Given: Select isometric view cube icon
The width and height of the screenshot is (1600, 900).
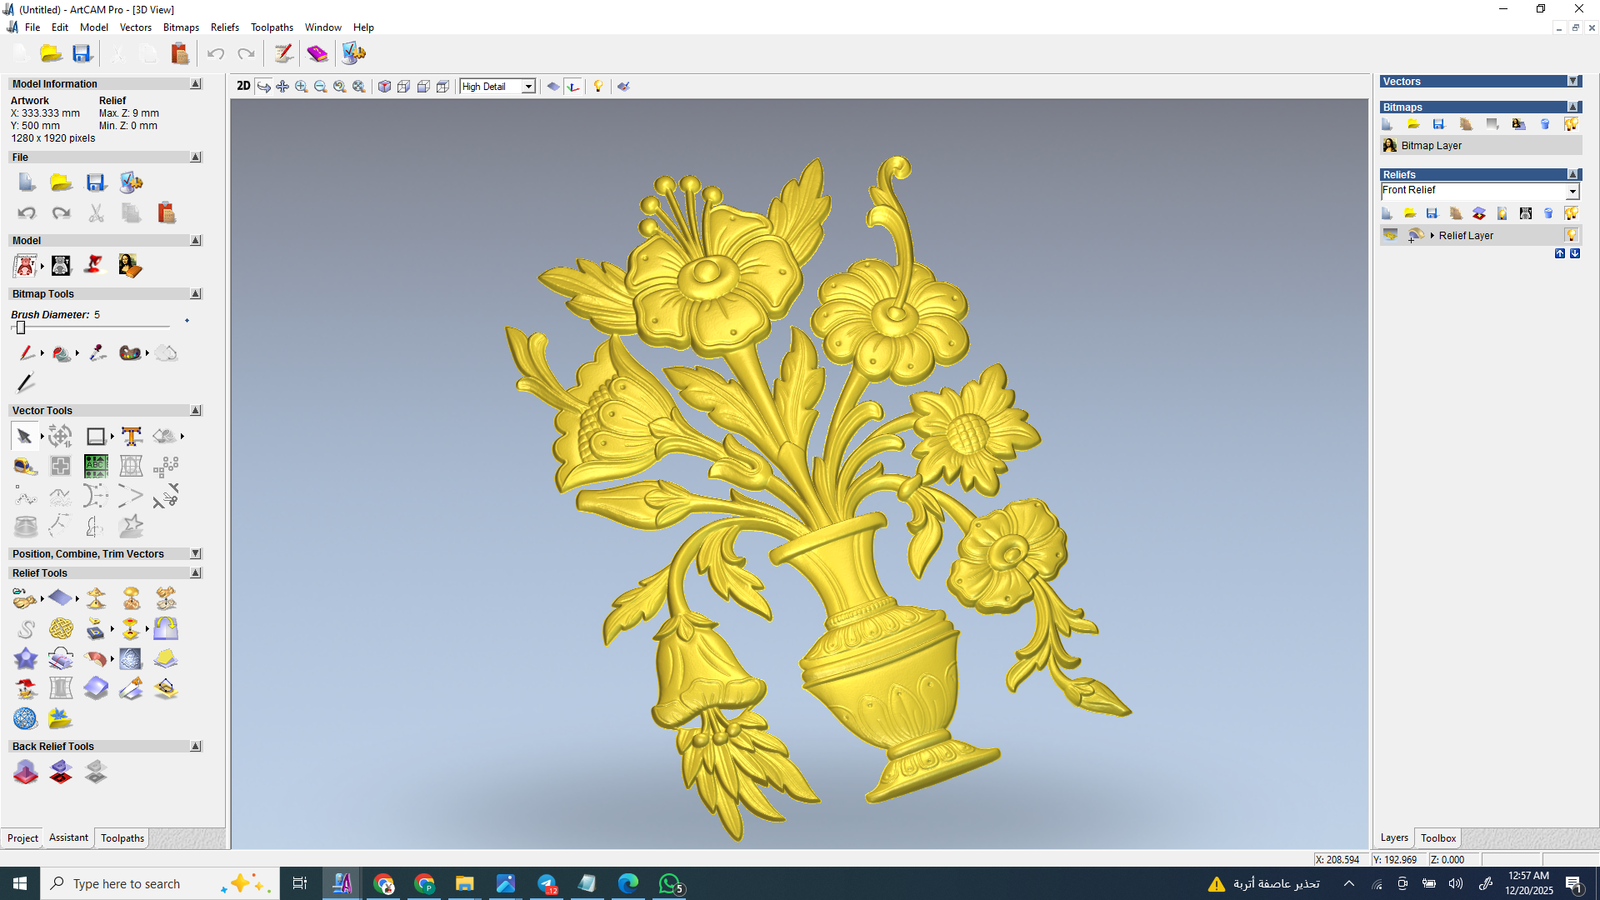Looking at the screenshot, I should [x=384, y=87].
